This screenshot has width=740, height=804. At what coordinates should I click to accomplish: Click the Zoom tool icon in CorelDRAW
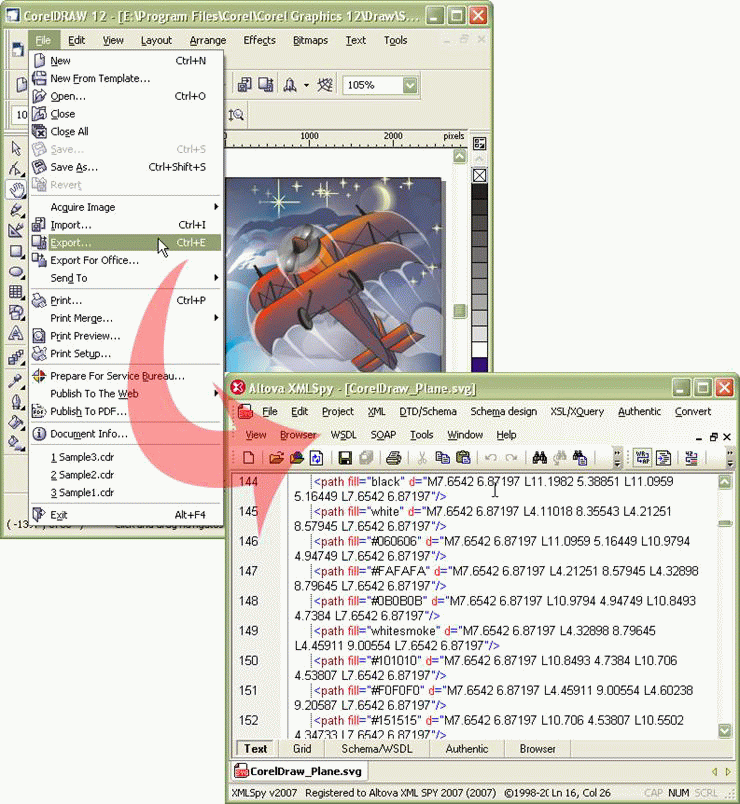tap(236, 114)
